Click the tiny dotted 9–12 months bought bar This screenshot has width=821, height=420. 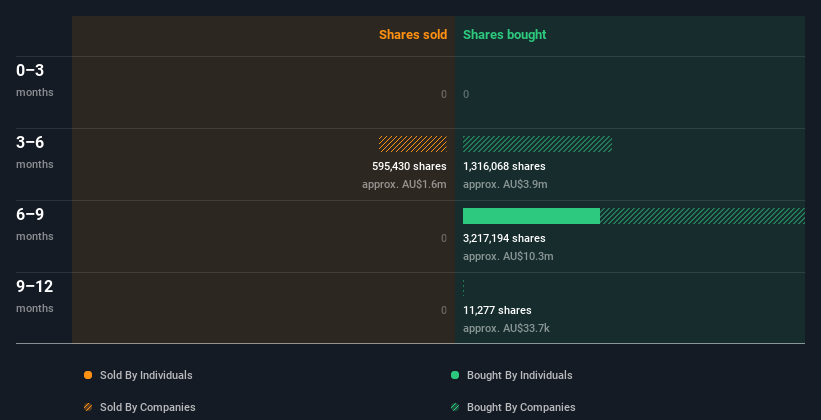click(464, 288)
